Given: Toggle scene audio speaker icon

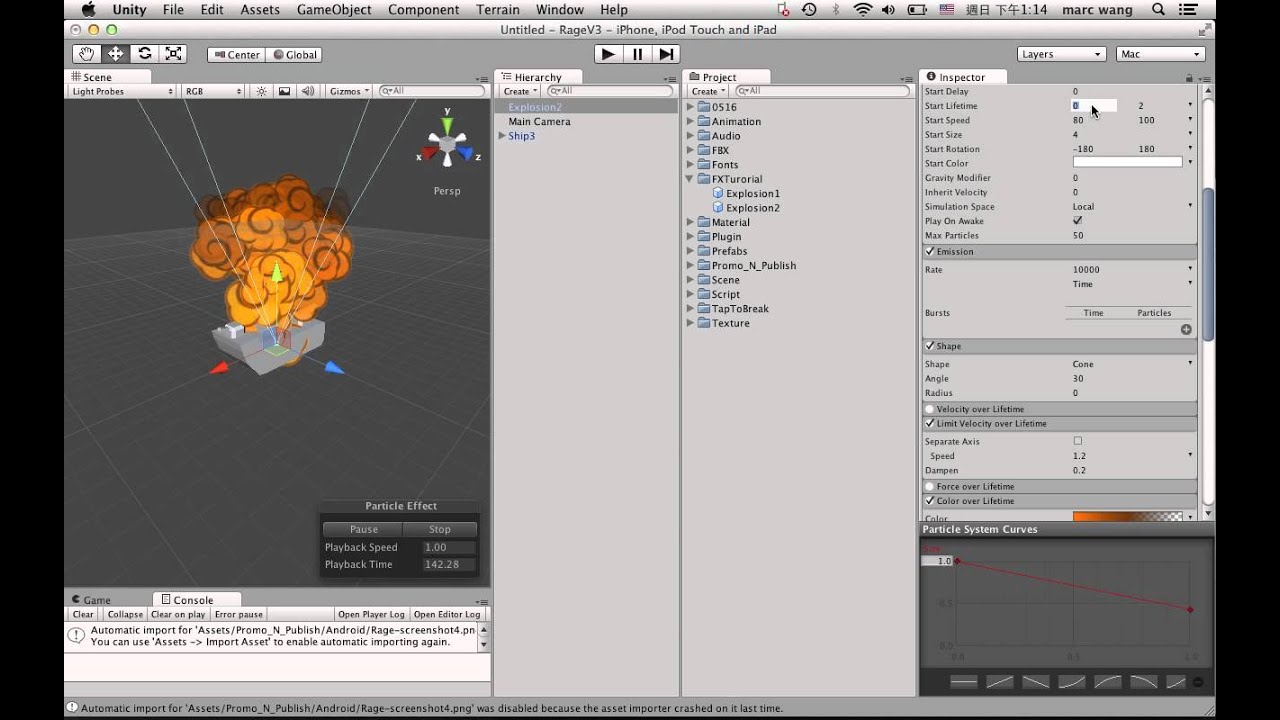Looking at the screenshot, I should [x=306, y=91].
